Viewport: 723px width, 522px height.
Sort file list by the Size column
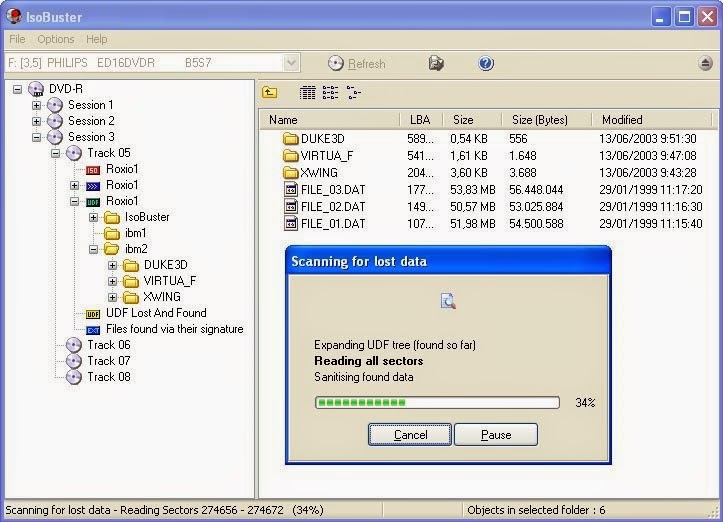[472, 120]
